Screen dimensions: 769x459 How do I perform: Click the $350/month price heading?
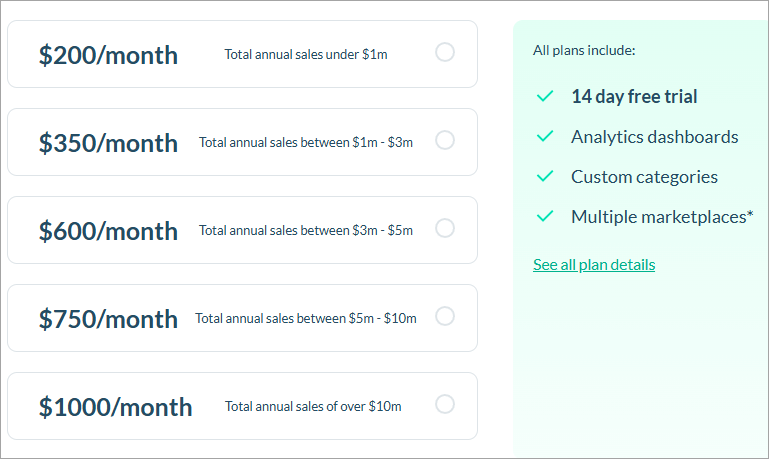[x=108, y=143]
